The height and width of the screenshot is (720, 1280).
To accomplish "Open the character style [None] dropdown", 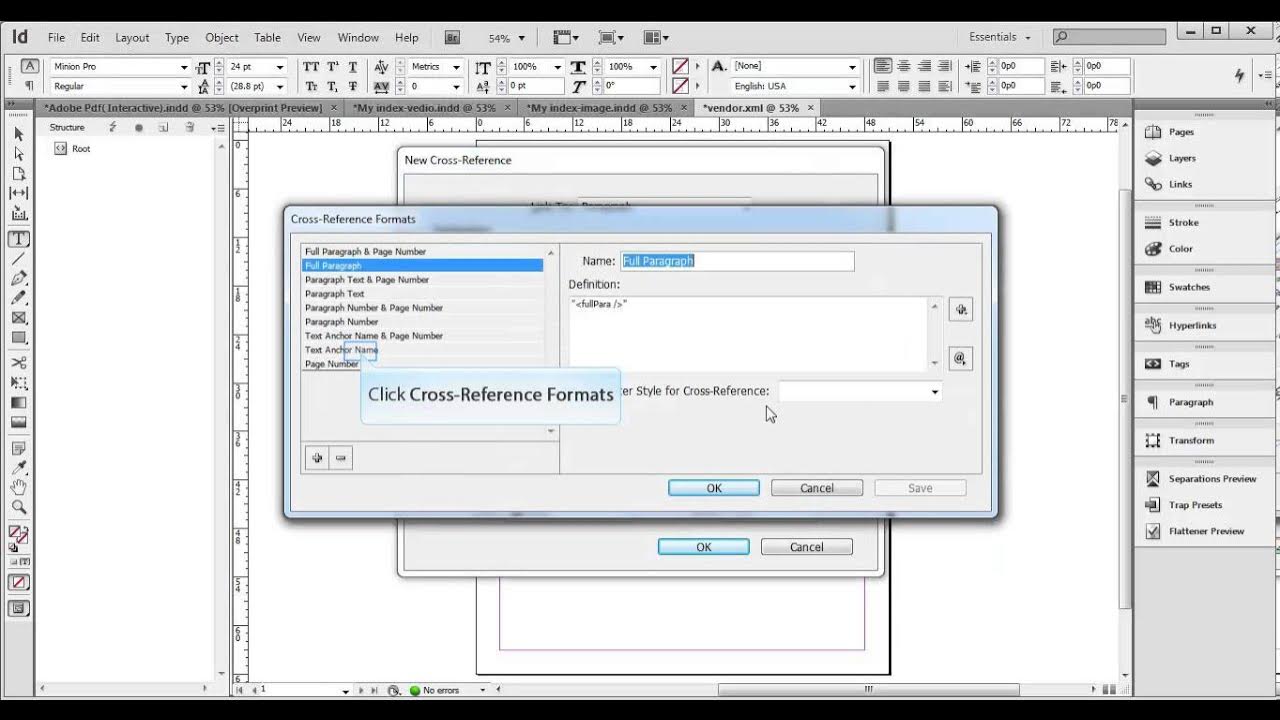I will tap(852, 67).
